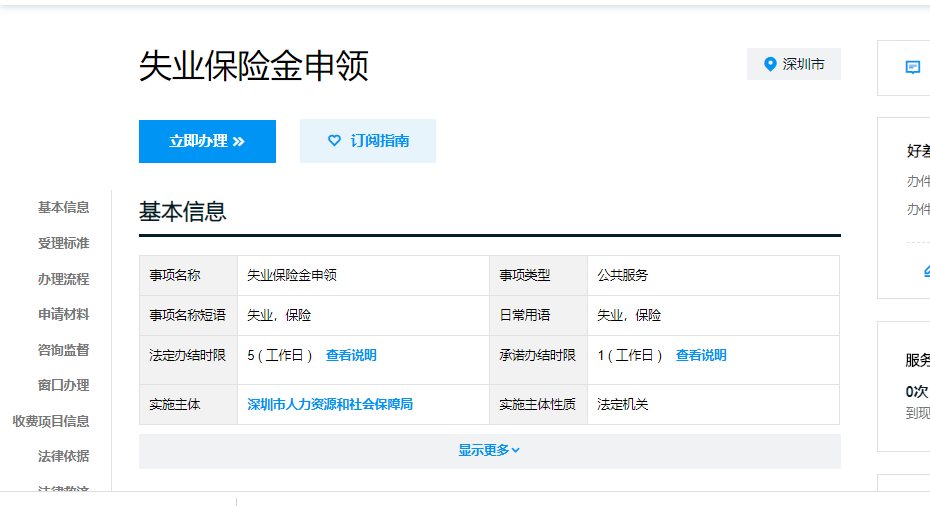Select the 法定办结时限 label cell
The width and height of the screenshot is (930, 506).
click(x=189, y=360)
